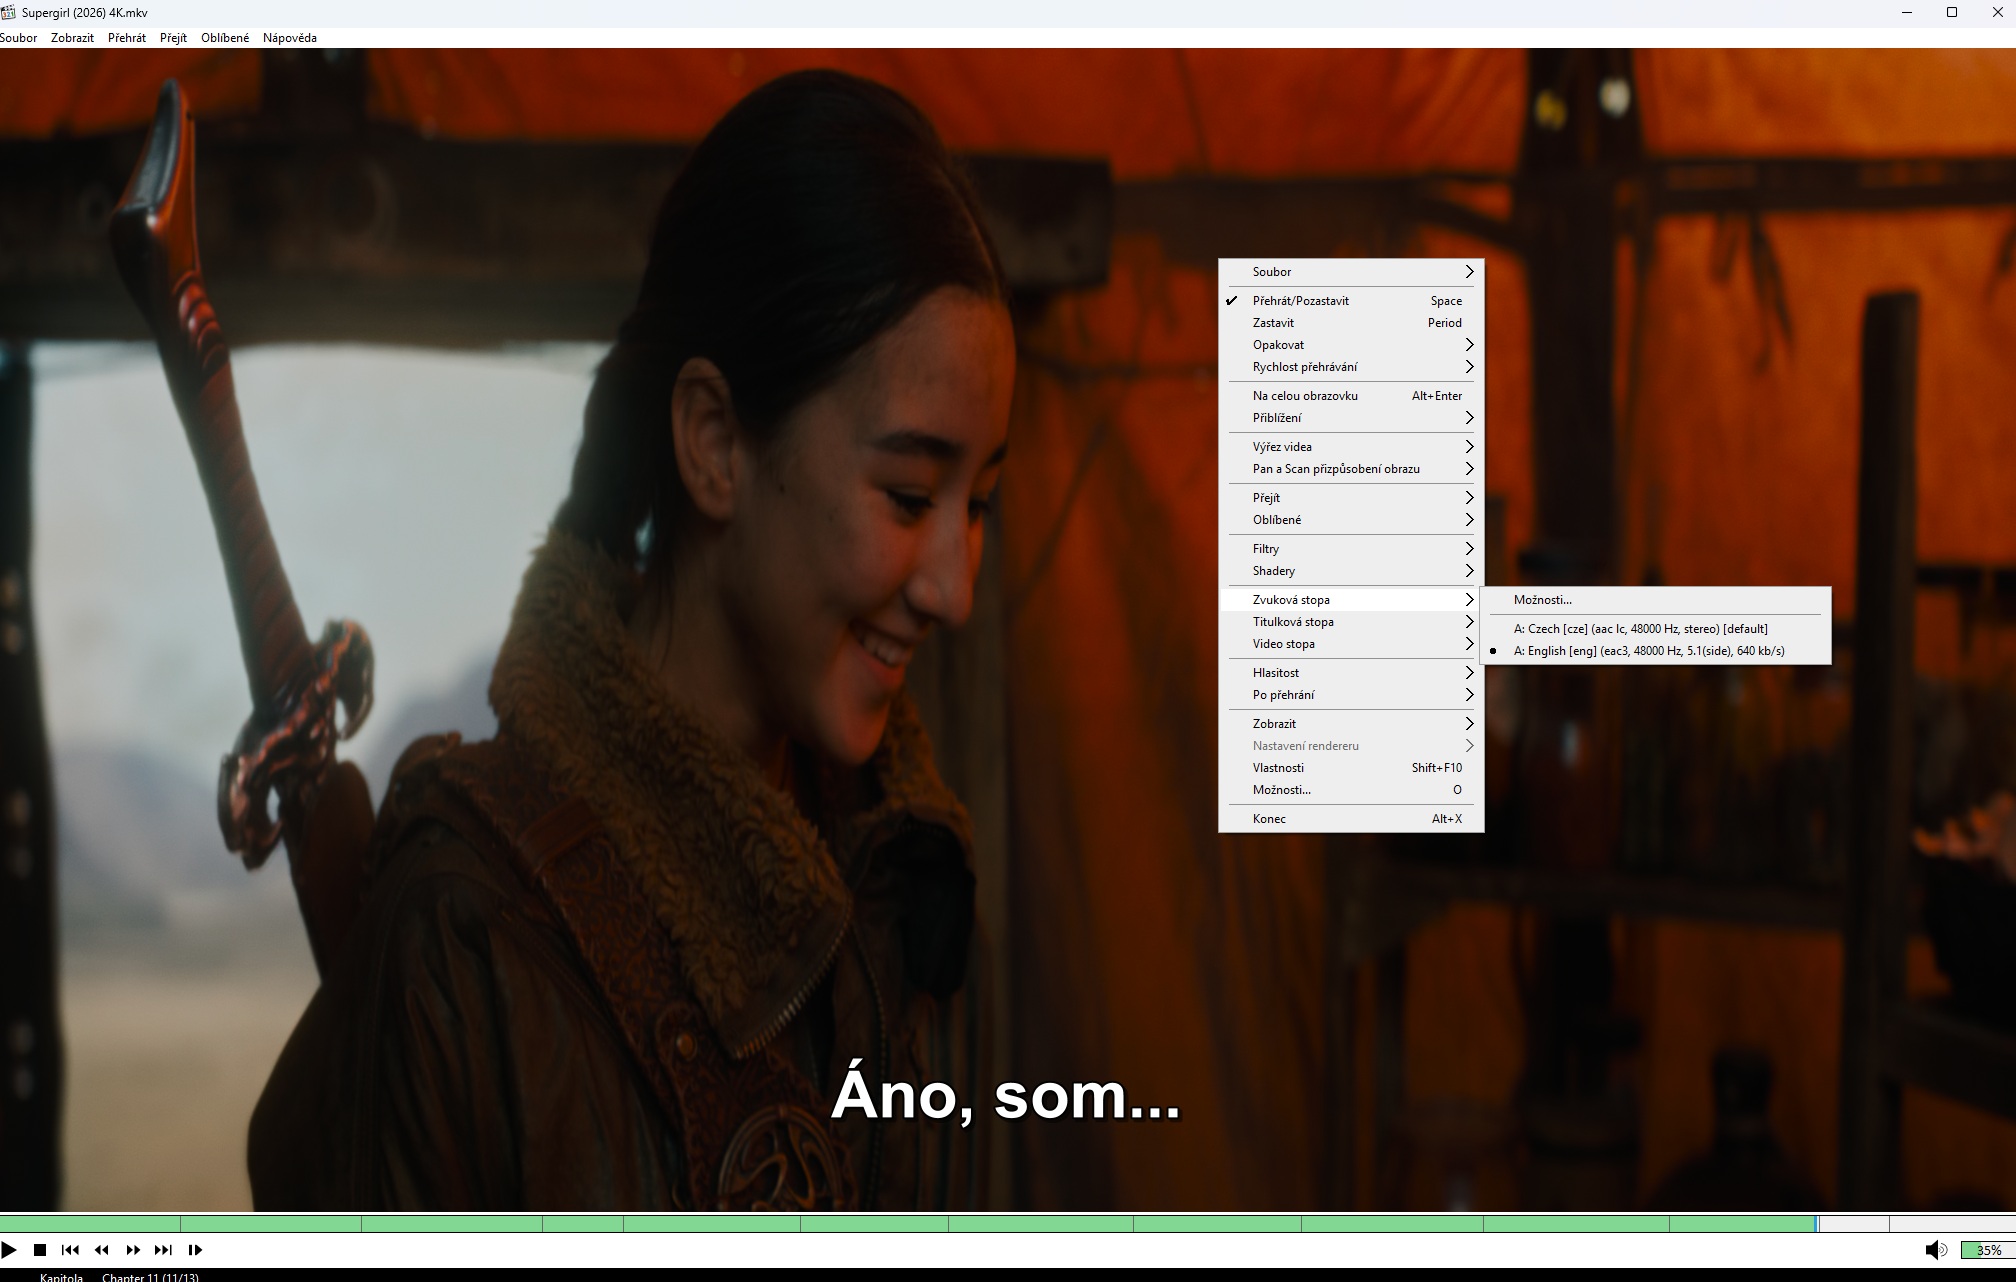Click the rewind (decrease speed) icon
2016x1282 pixels.
pos(102,1249)
